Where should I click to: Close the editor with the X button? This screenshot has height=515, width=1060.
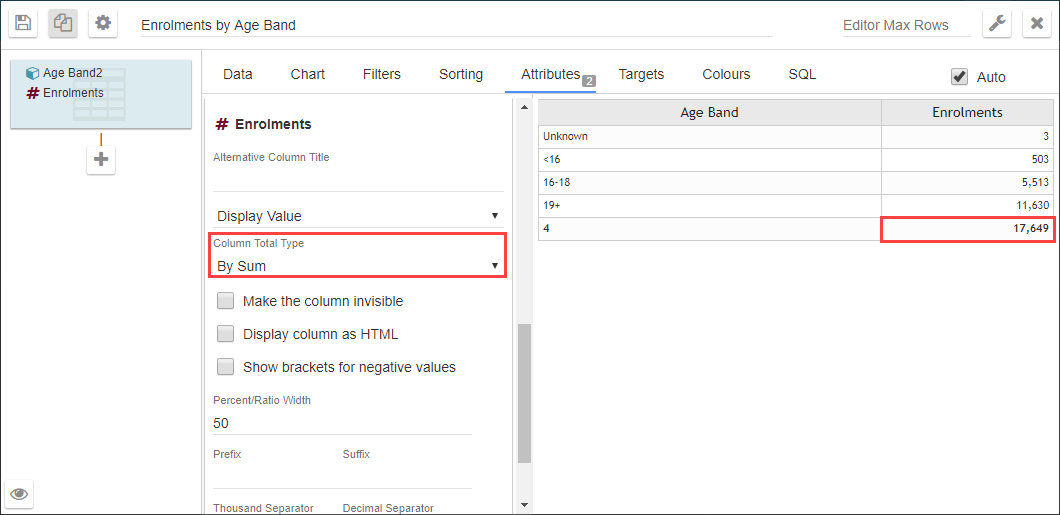coord(1036,24)
